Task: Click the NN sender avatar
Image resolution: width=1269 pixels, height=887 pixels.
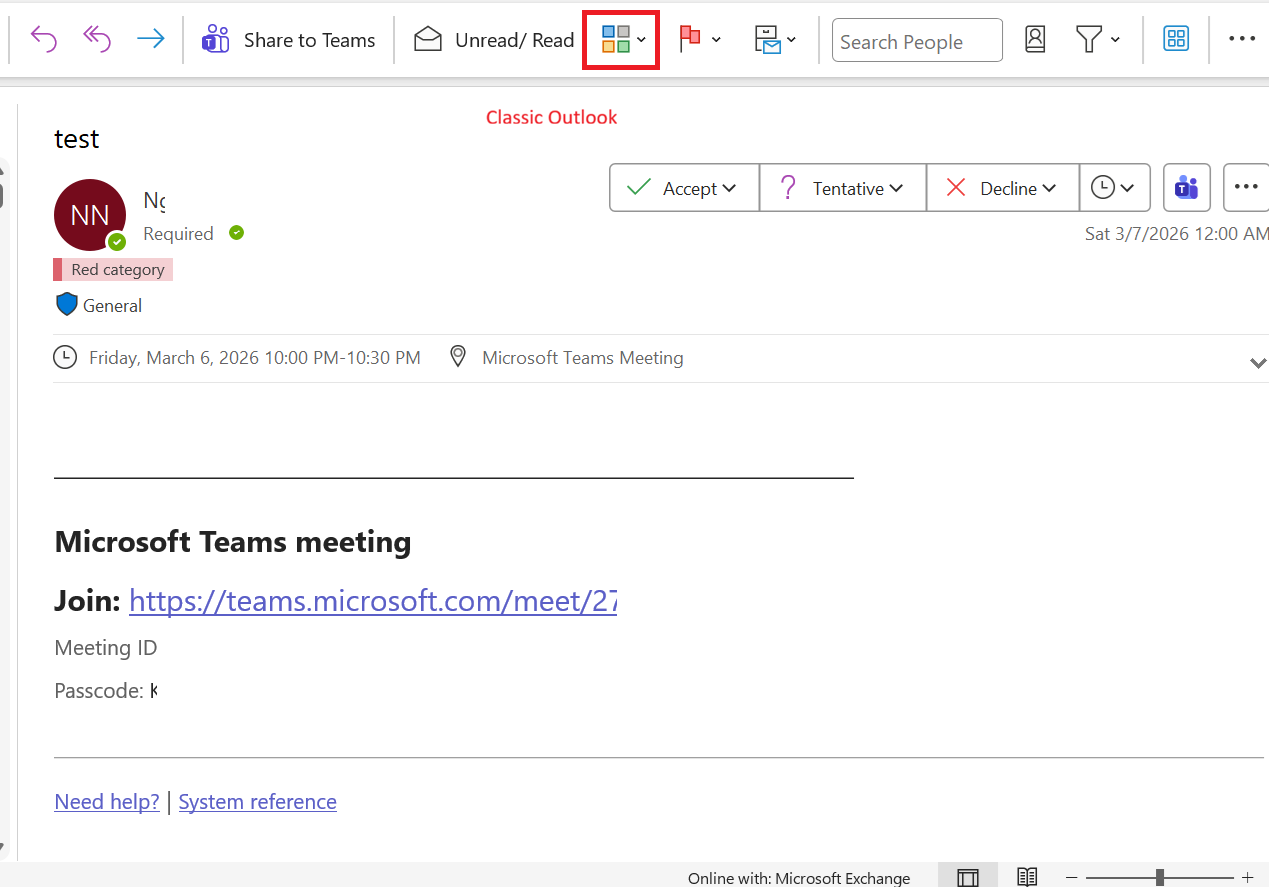Action: click(x=90, y=215)
